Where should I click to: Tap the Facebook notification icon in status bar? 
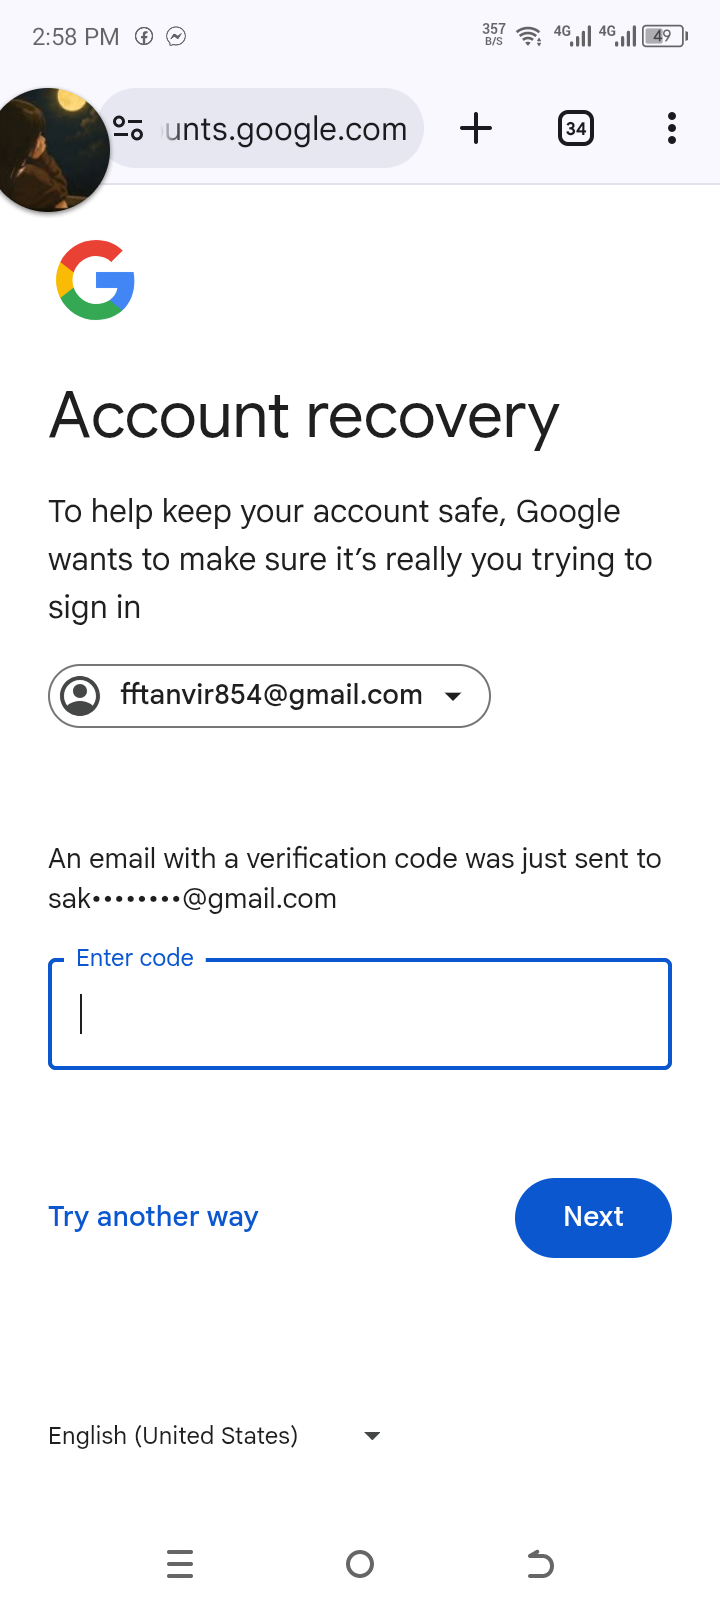[144, 37]
